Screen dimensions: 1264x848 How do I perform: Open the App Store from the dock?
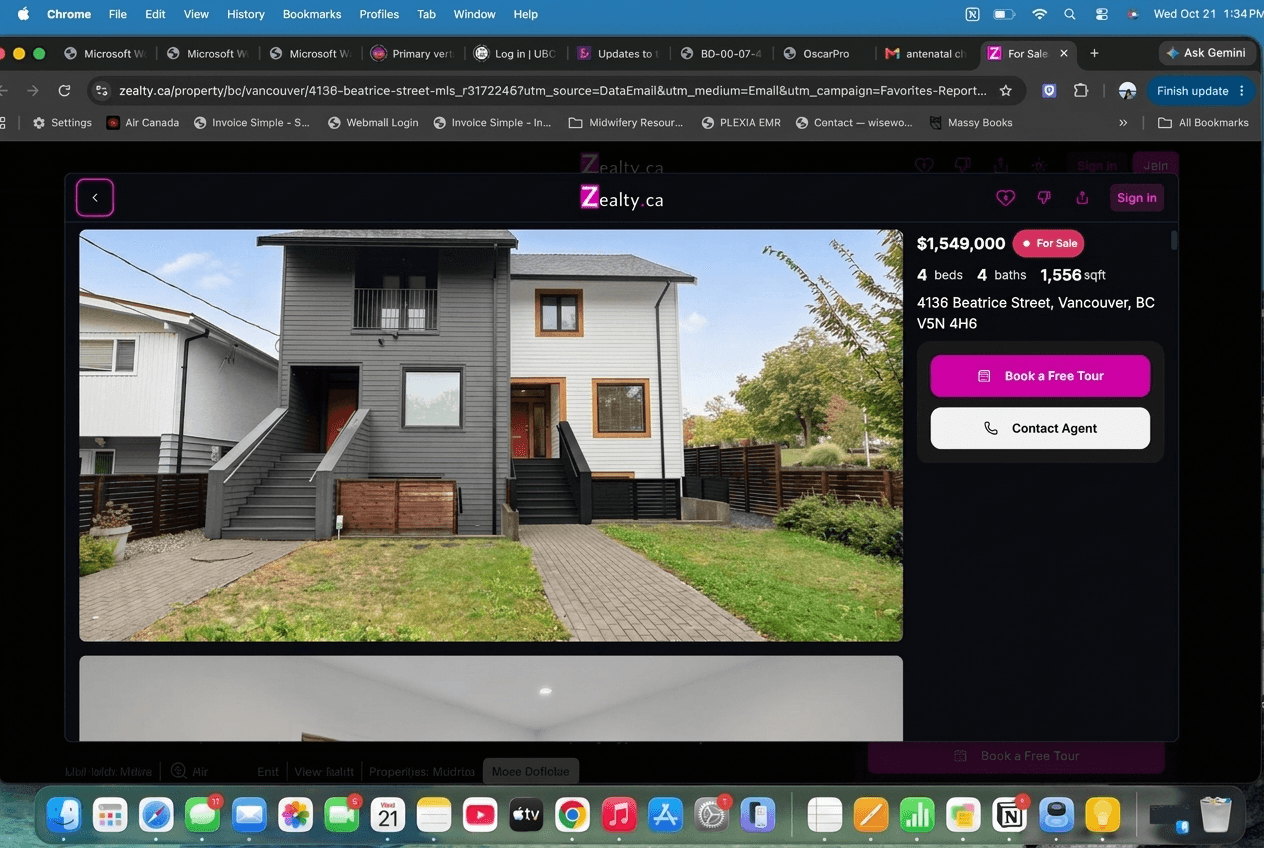(x=665, y=814)
